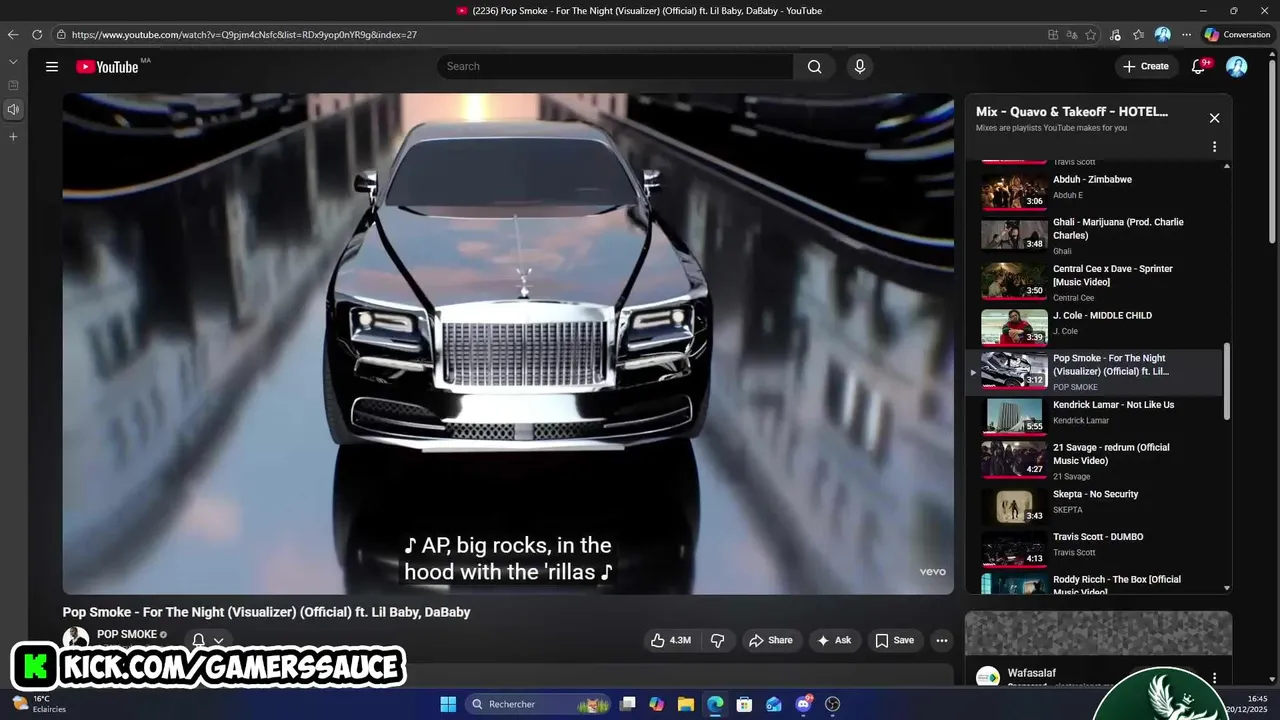Screen dimensions: 1280x720
Task: Open Microsoft Store from taskbar
Action: click(x=744, y=704)
